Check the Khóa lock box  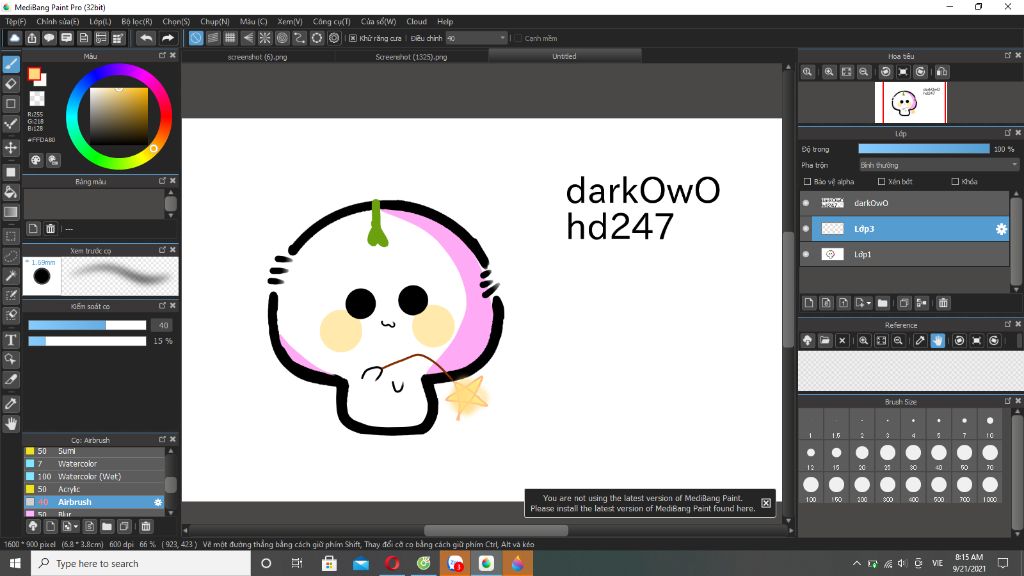955,182
